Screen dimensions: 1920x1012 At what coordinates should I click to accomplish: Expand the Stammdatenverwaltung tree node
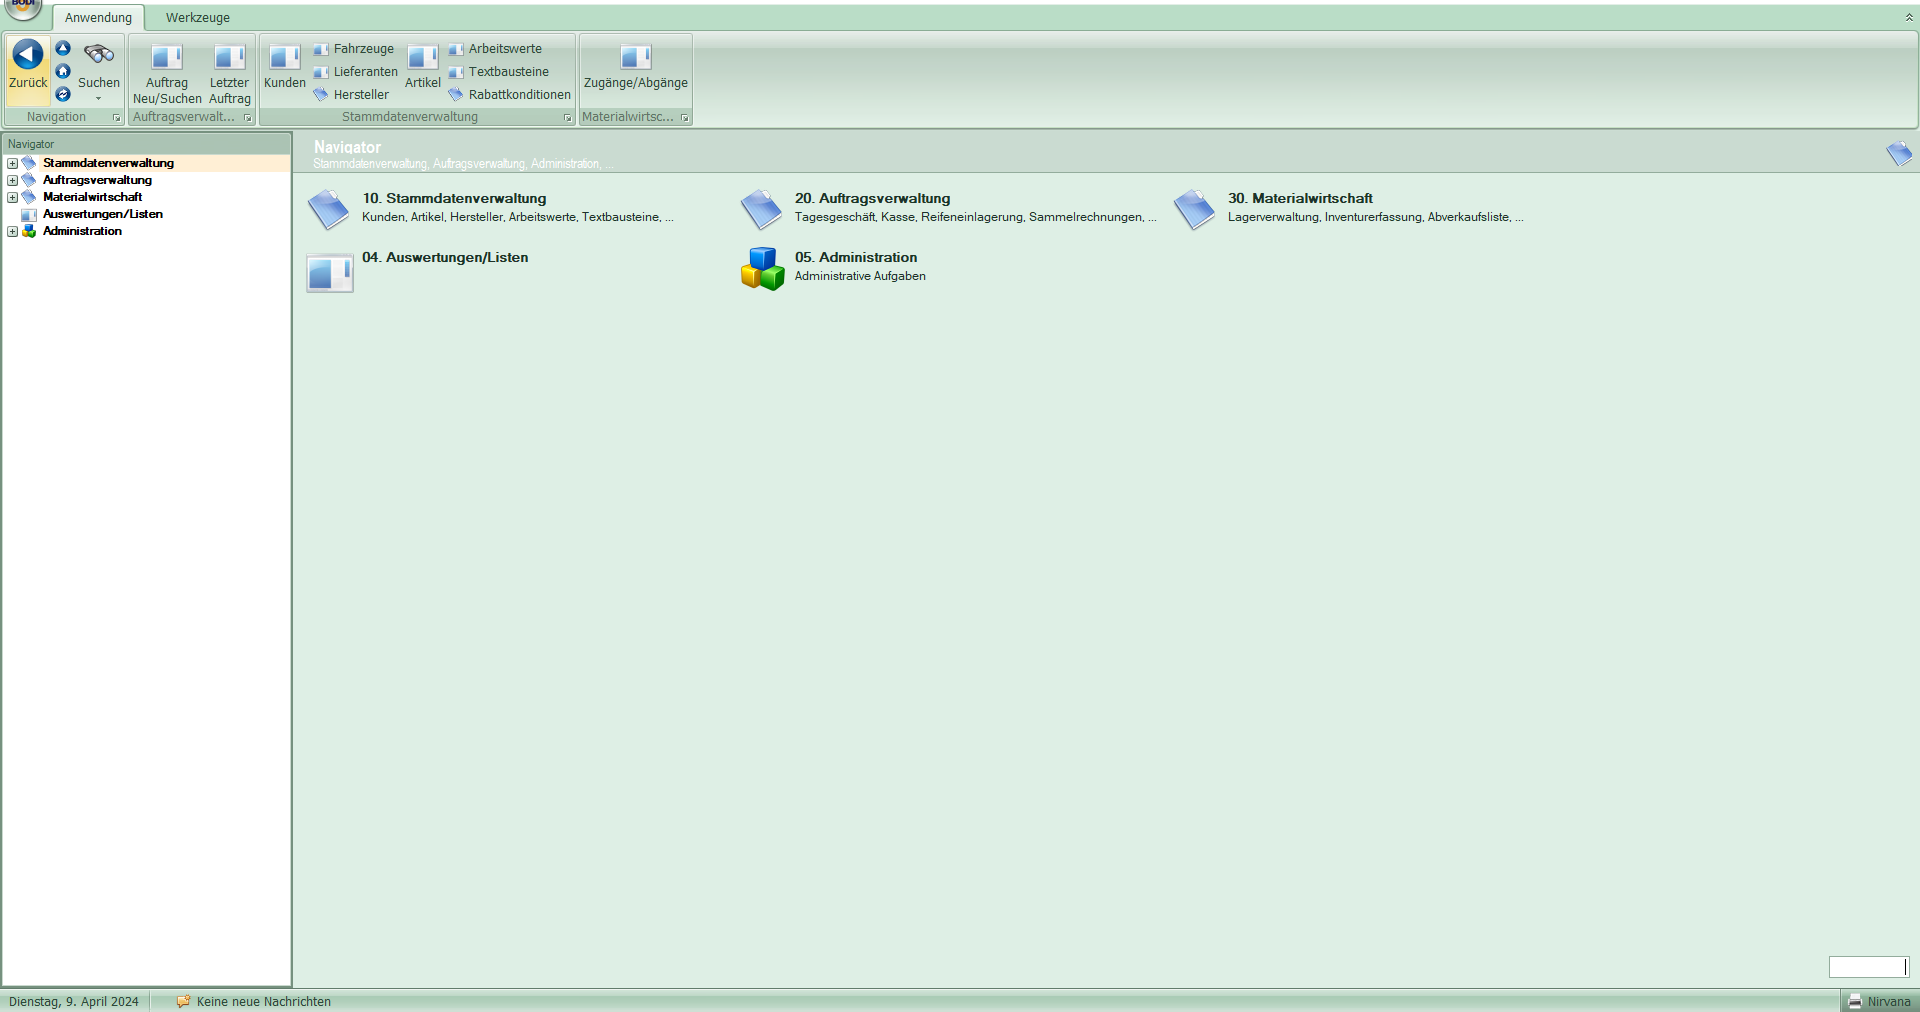click(13, 164)
